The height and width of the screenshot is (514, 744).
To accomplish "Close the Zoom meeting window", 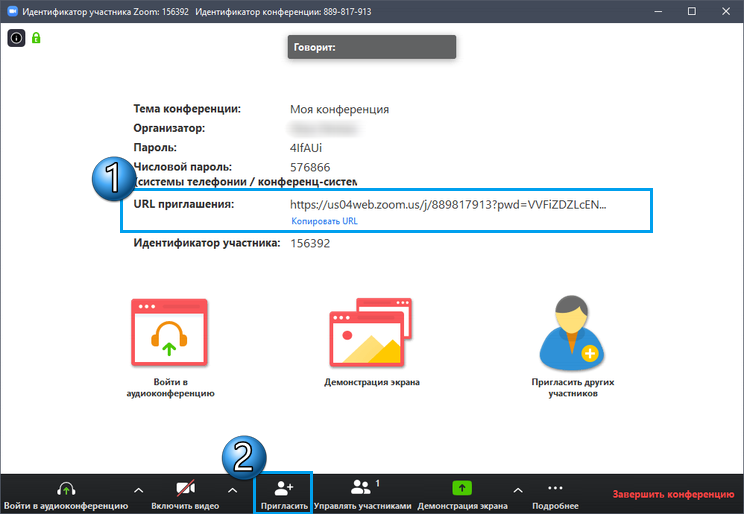I will coord(726,11).
